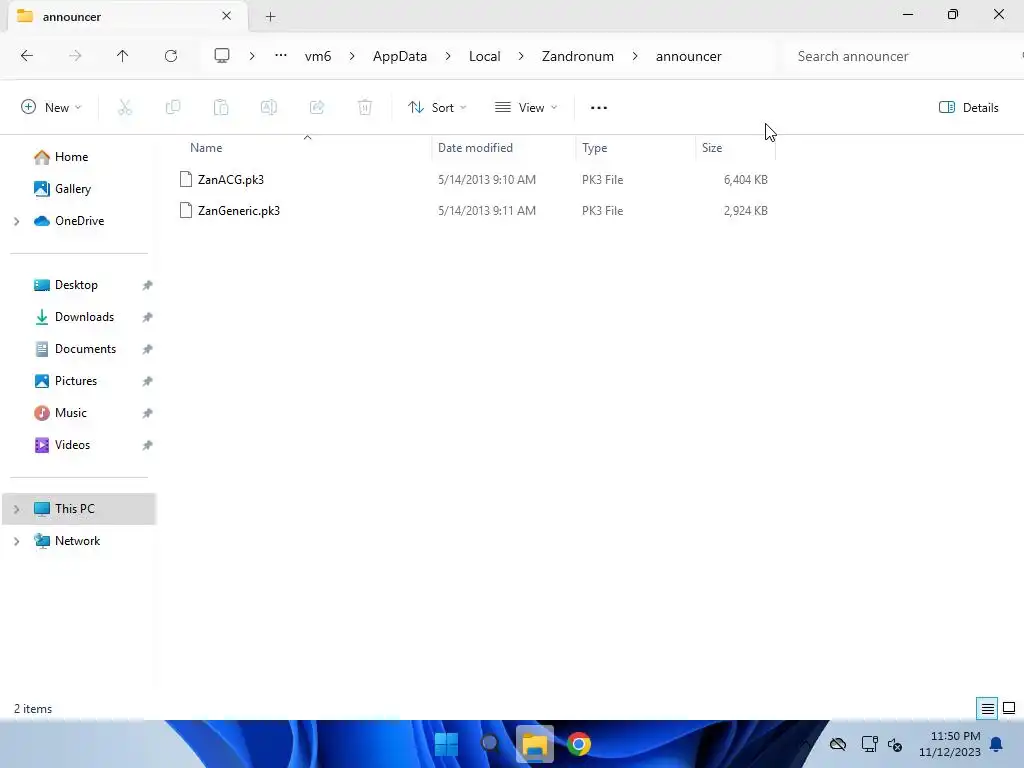This screenshot has height=768, width=1024.
Task: Go up one folder level
Action: pyautogui.click(x=122, y=56)
